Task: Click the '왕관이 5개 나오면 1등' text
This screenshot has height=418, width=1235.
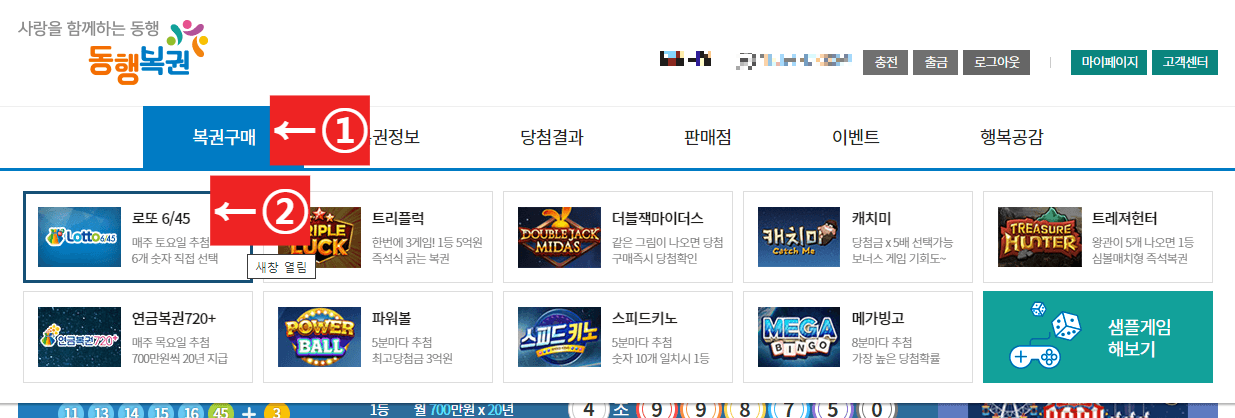Action: (1143, 243)
